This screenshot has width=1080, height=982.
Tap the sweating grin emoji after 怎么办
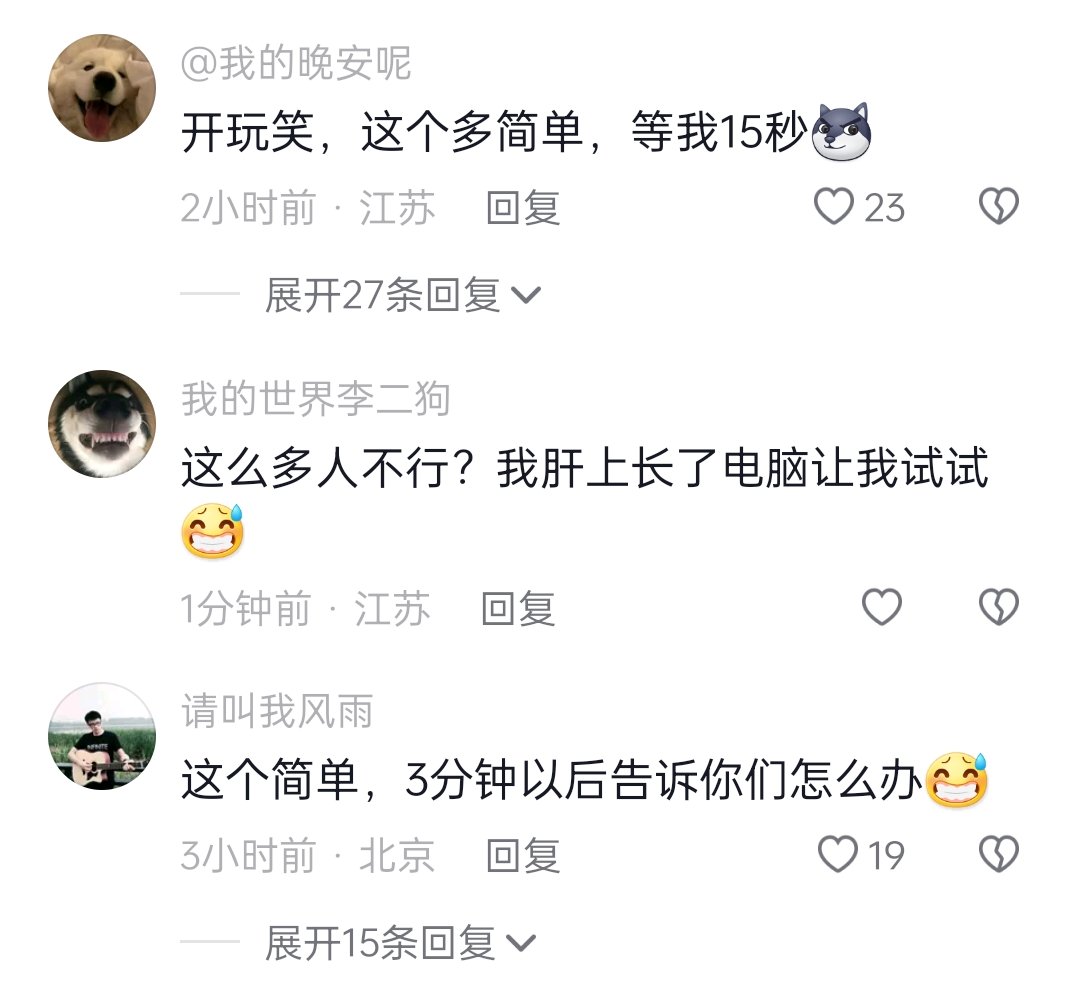[x=956, y=780]
